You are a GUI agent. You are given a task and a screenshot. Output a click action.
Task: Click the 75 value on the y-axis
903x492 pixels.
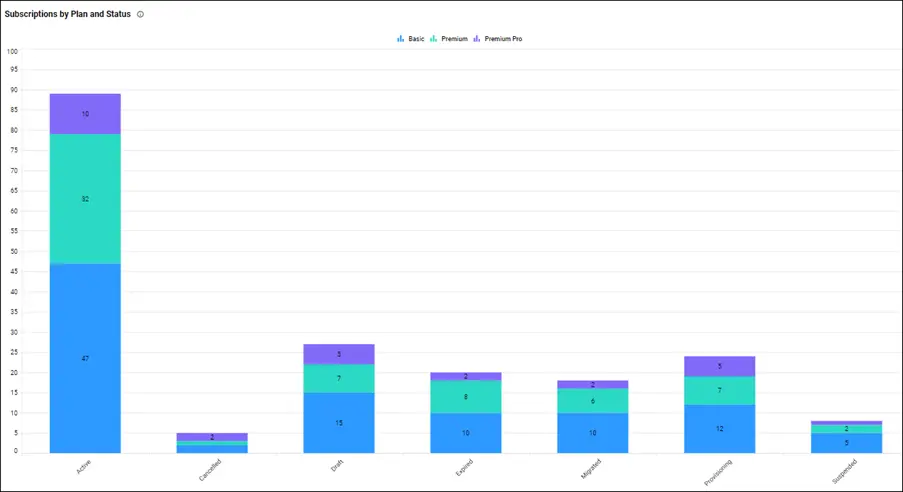pyautogui.click(x=14, y=150)
